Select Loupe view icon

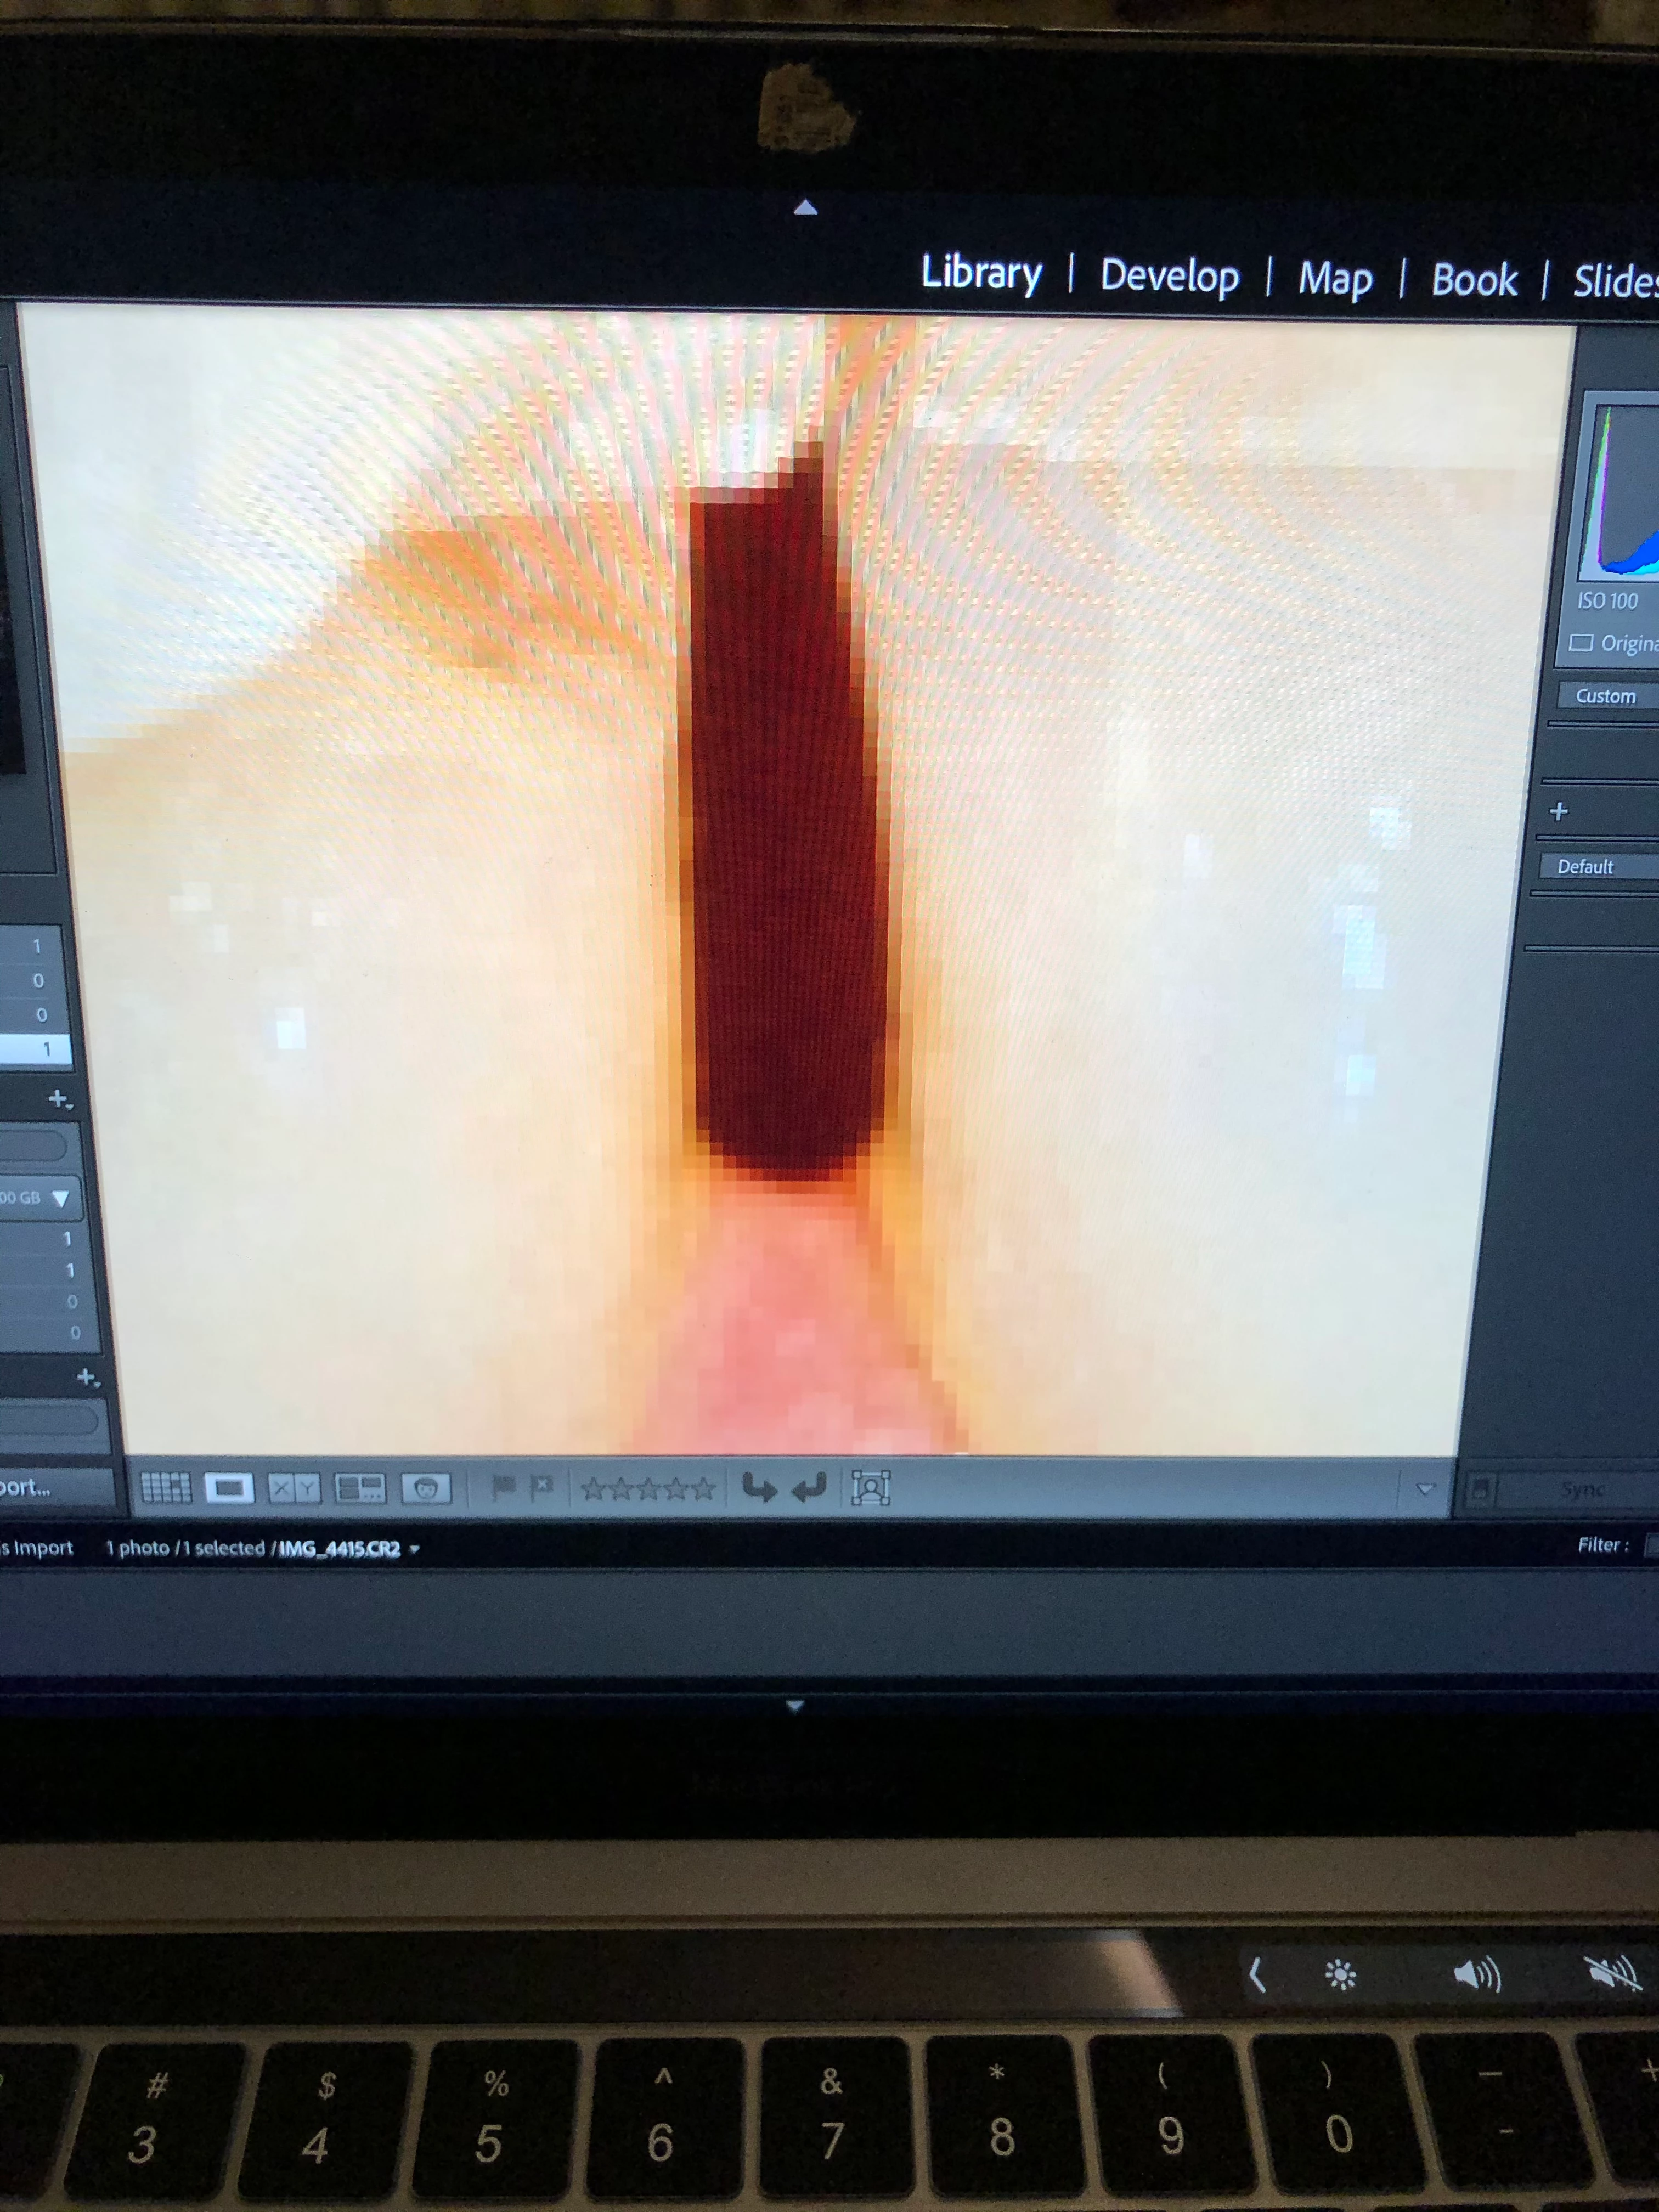(x=229, y=1489)
